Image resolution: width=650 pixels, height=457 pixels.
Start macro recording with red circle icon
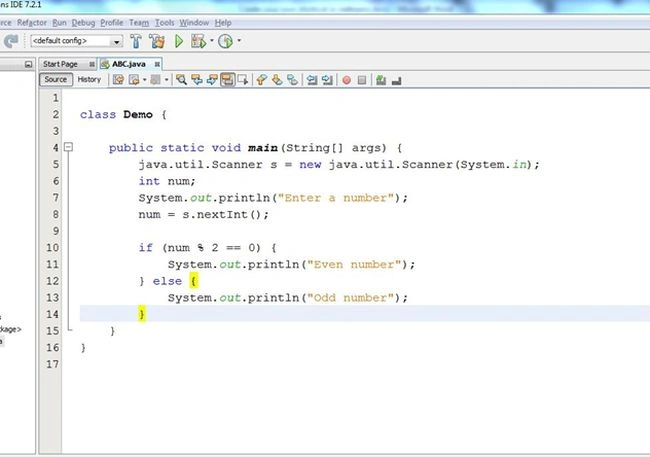pyautogui.click(x=347, y=80)
